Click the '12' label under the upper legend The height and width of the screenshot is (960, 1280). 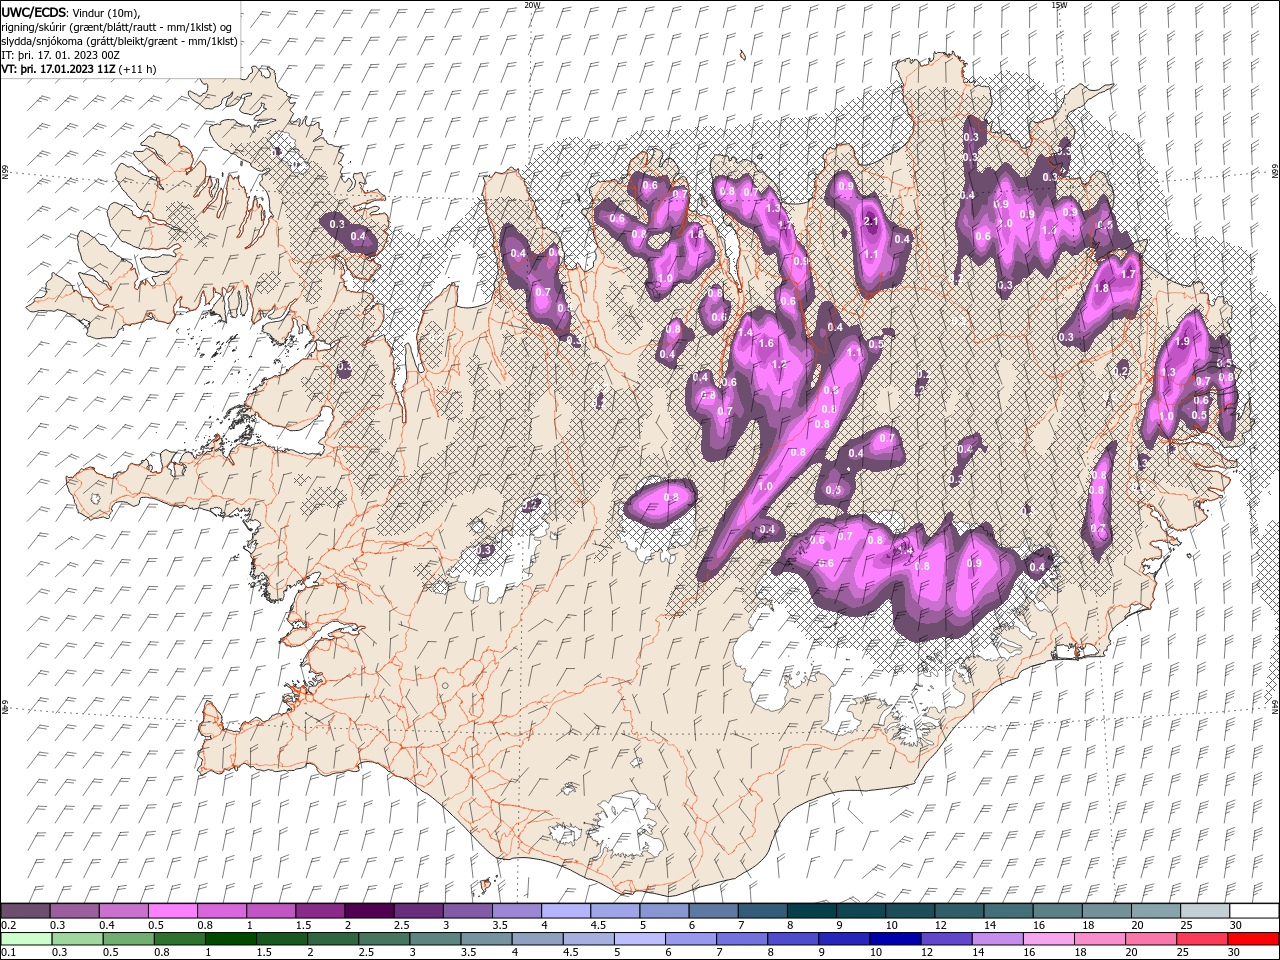tap(941, 925)
